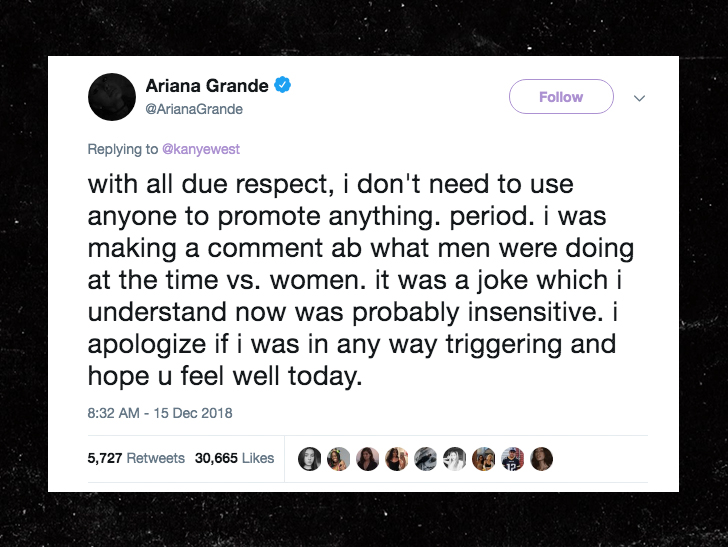728x547 pixels.
Task: Open third liker avatar in the row
Action: point(367,459)
